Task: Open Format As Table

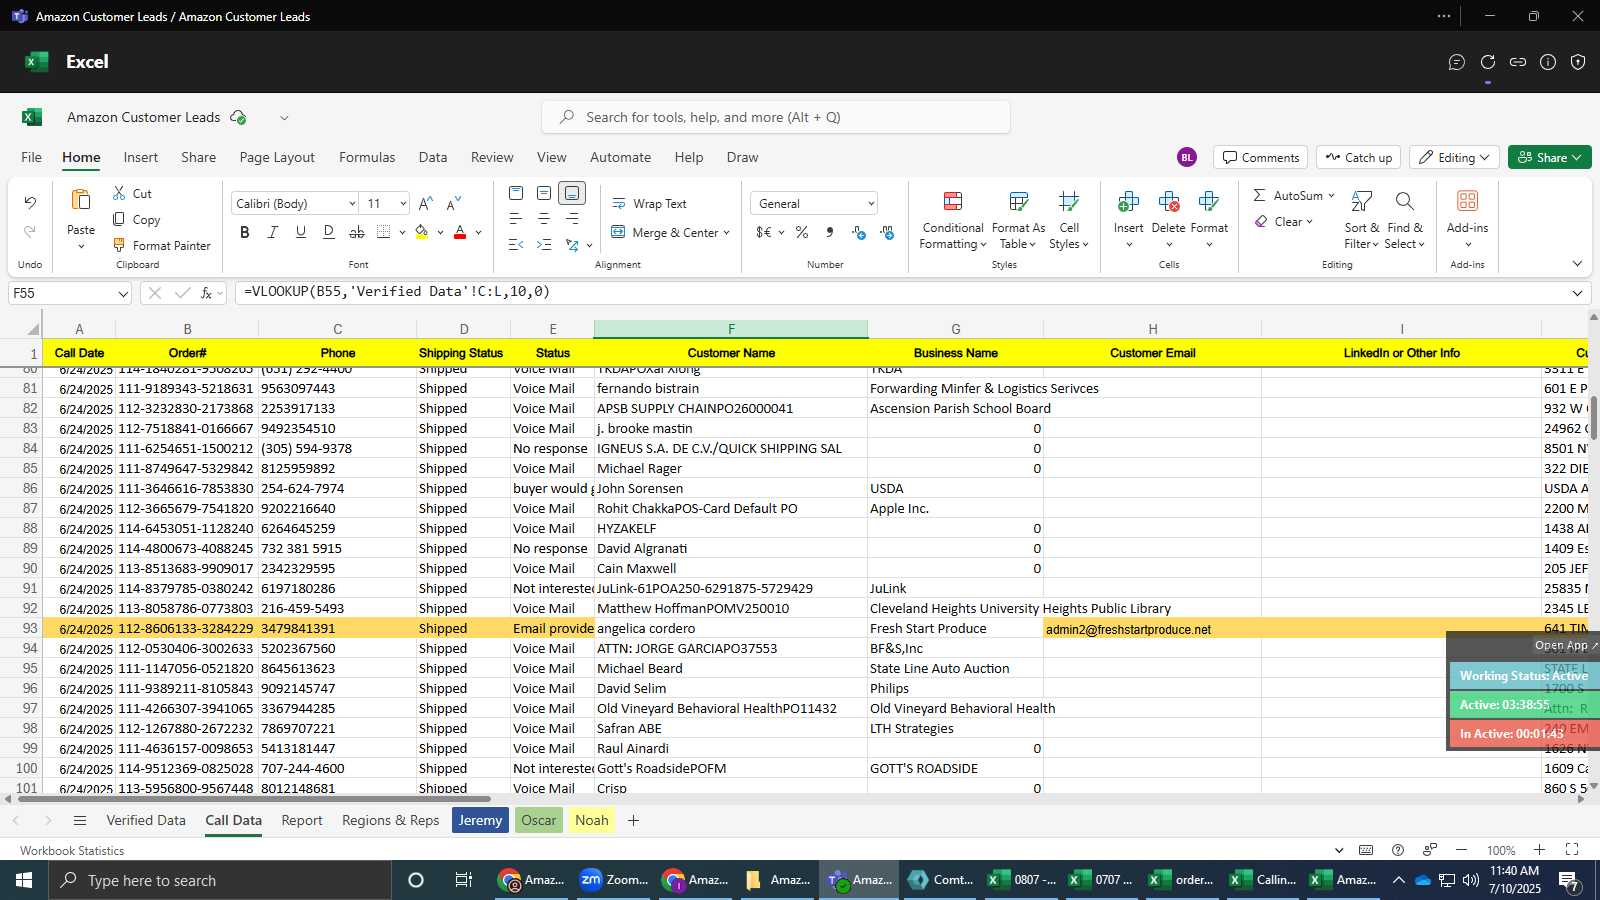Action: click(1018, 221)
